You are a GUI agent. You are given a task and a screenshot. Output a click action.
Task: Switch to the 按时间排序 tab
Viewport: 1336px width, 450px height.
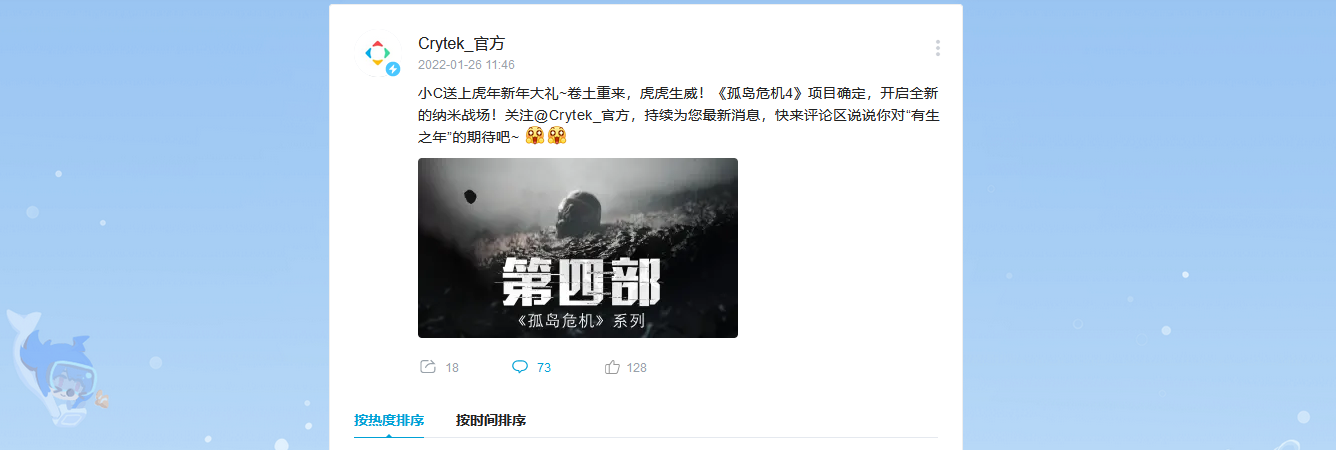(491, 420)
